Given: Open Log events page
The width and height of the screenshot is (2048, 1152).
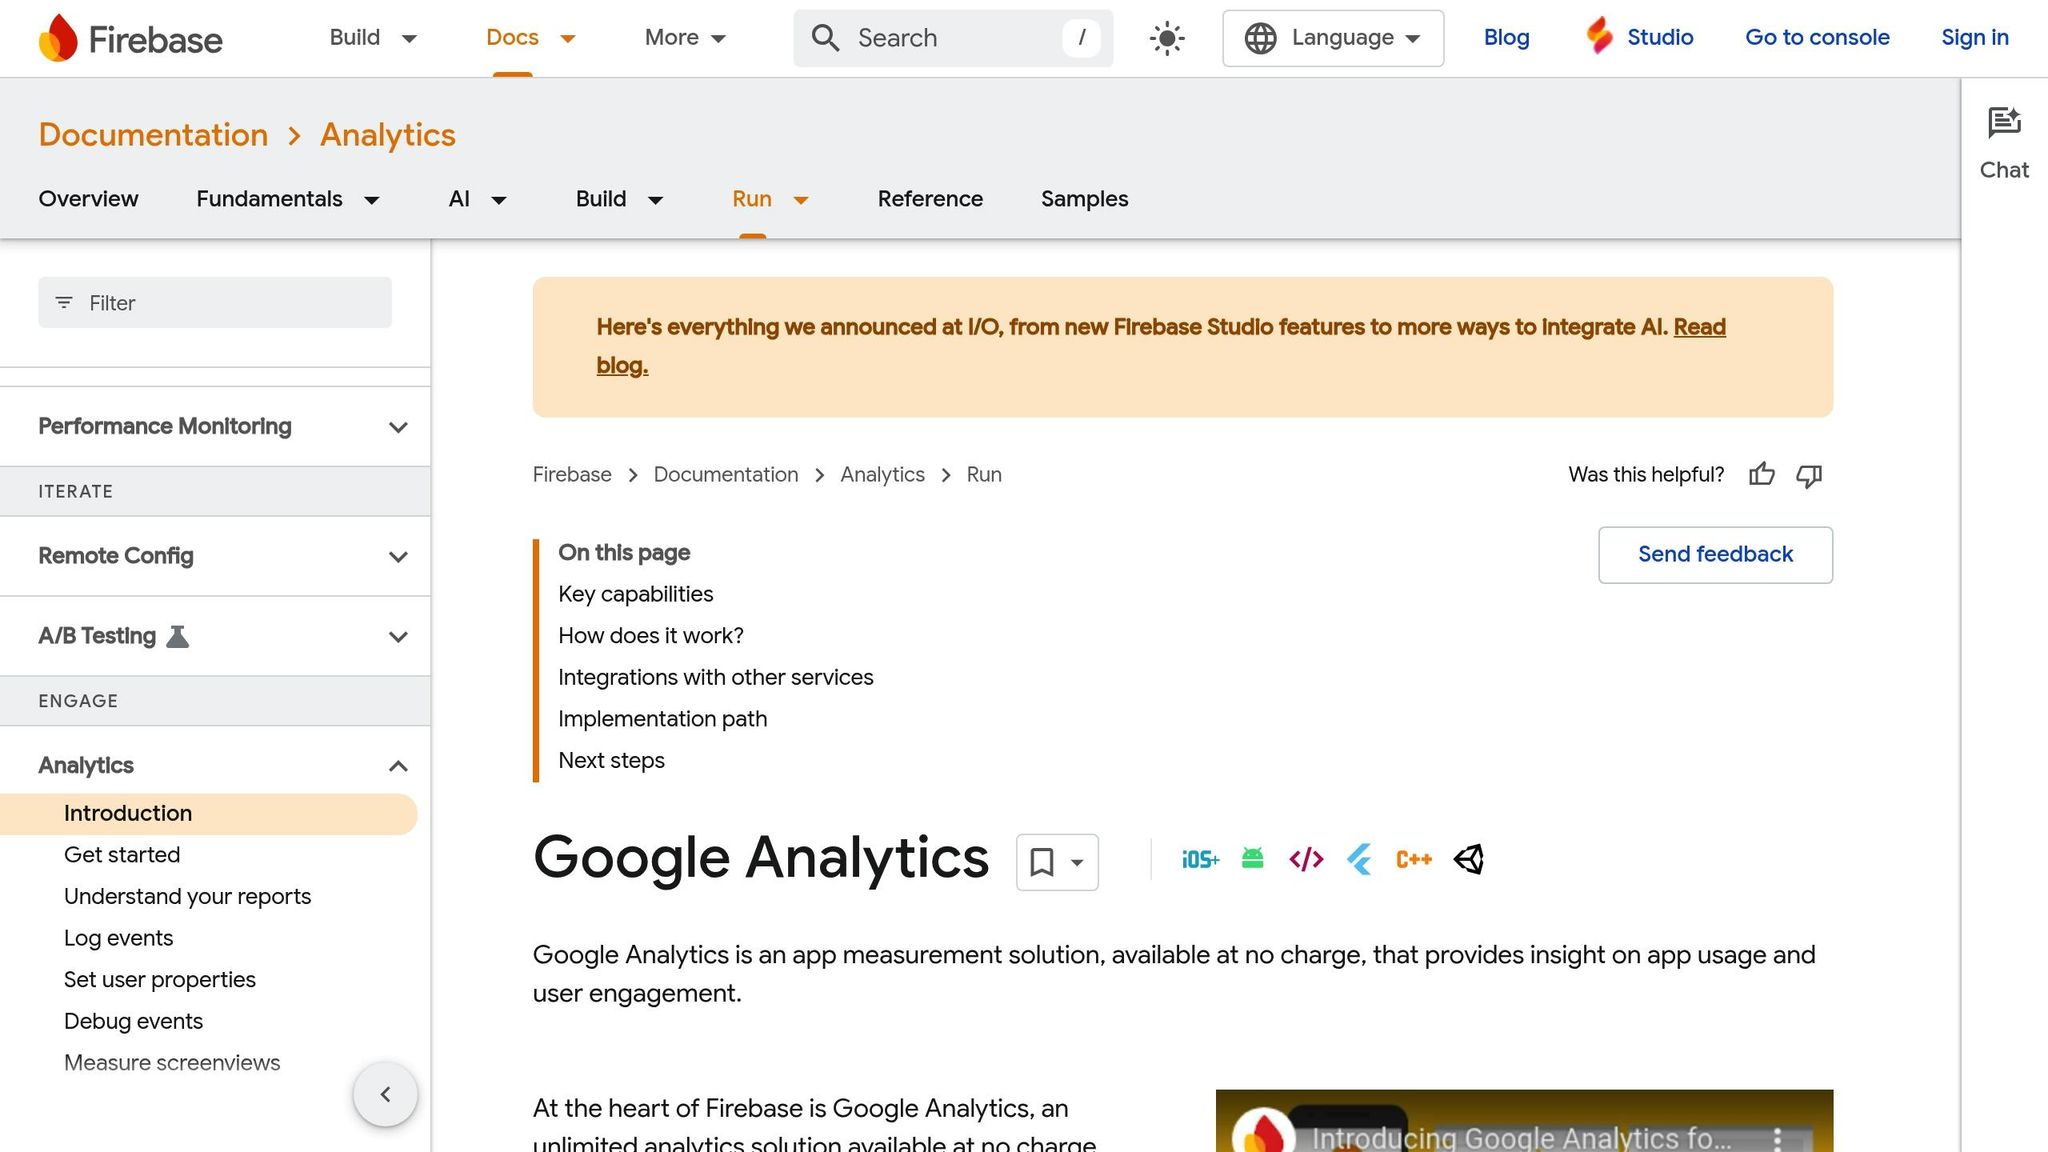Looking at the screenshot, I should [118, 938].
